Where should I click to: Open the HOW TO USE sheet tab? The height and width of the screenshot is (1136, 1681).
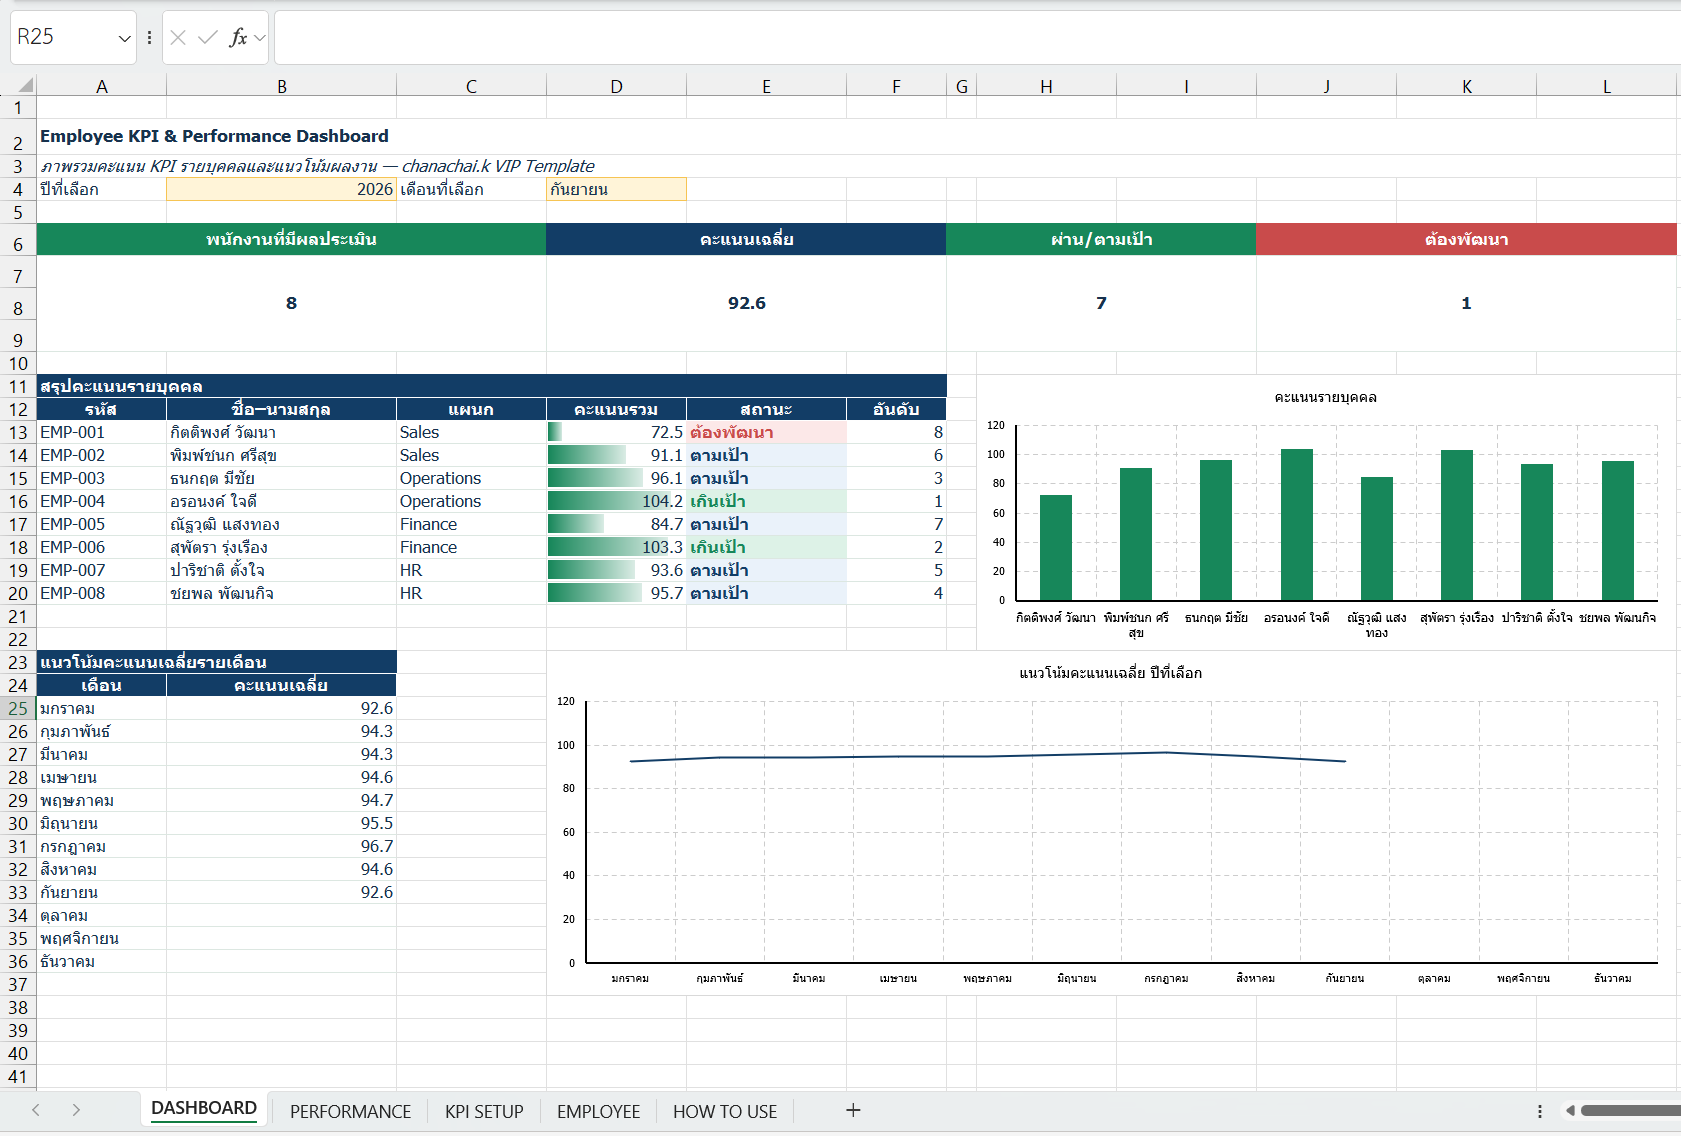click(725, 1111)
